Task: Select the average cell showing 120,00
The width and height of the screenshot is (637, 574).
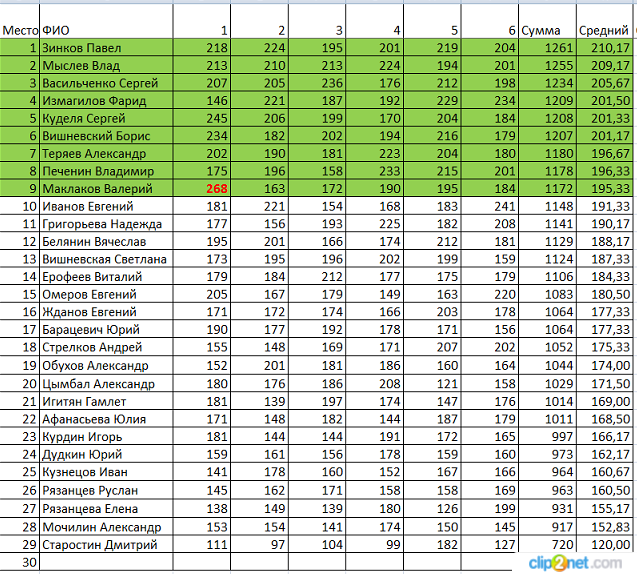Action: pos(604,544)
